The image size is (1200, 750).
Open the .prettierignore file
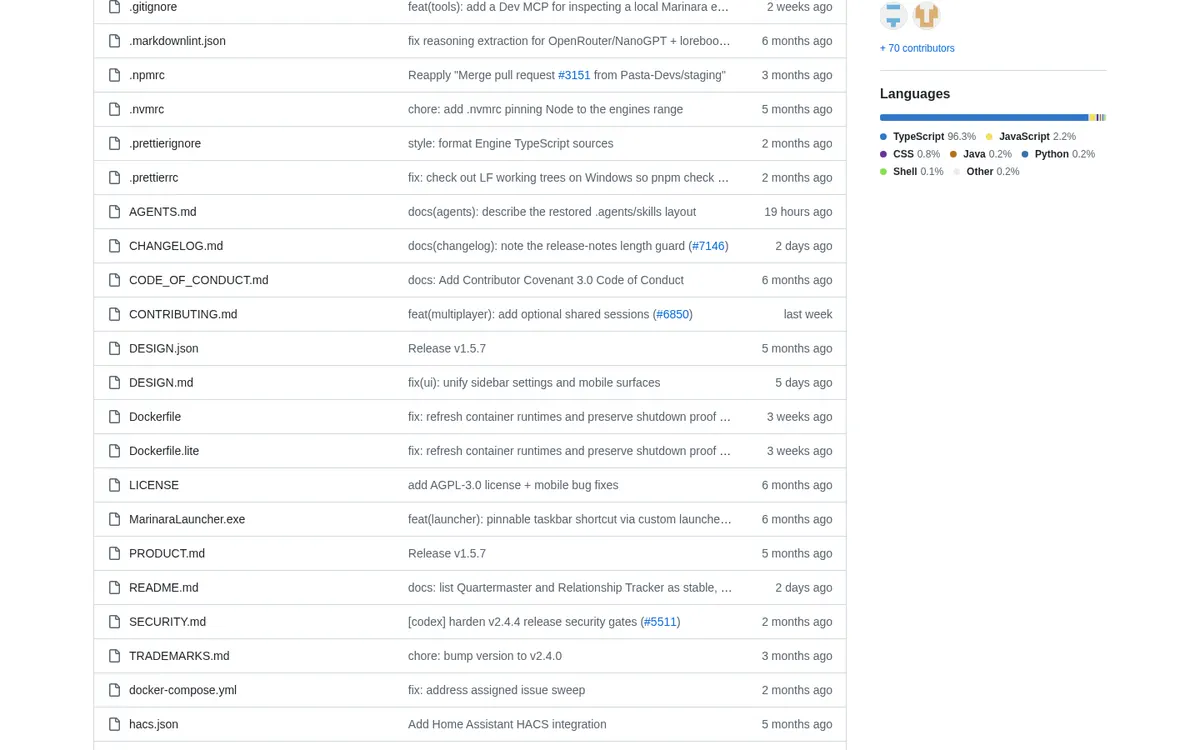[165, 143]
